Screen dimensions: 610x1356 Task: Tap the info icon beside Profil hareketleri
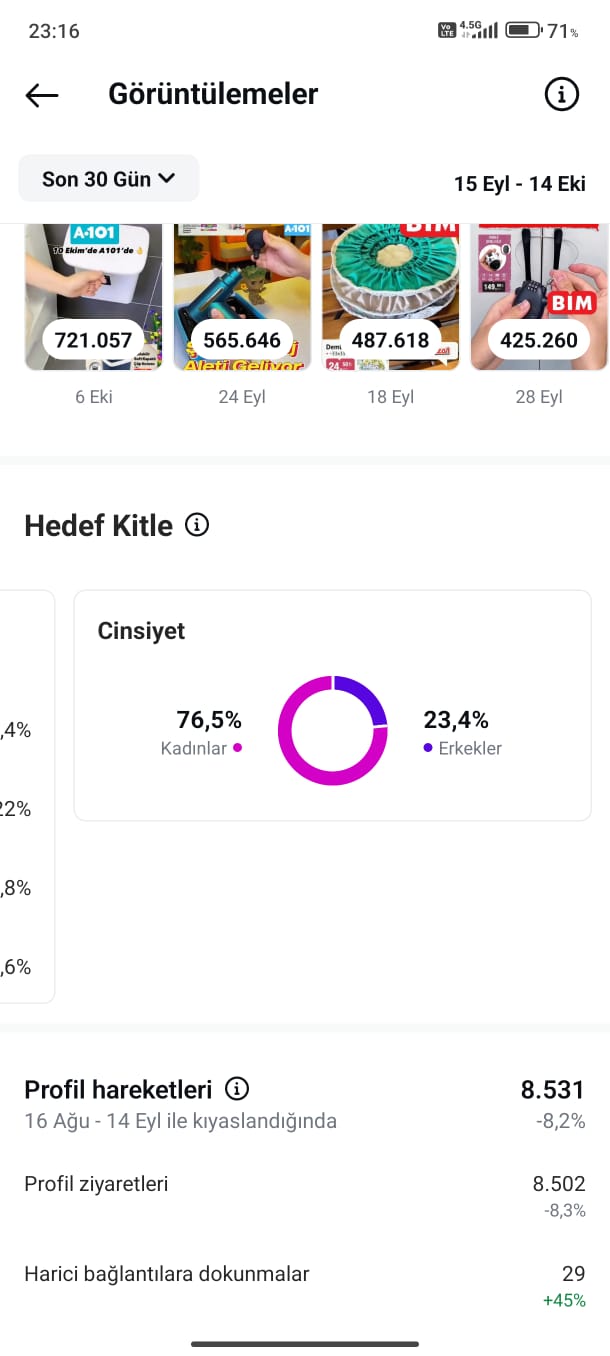point(237,1089)
